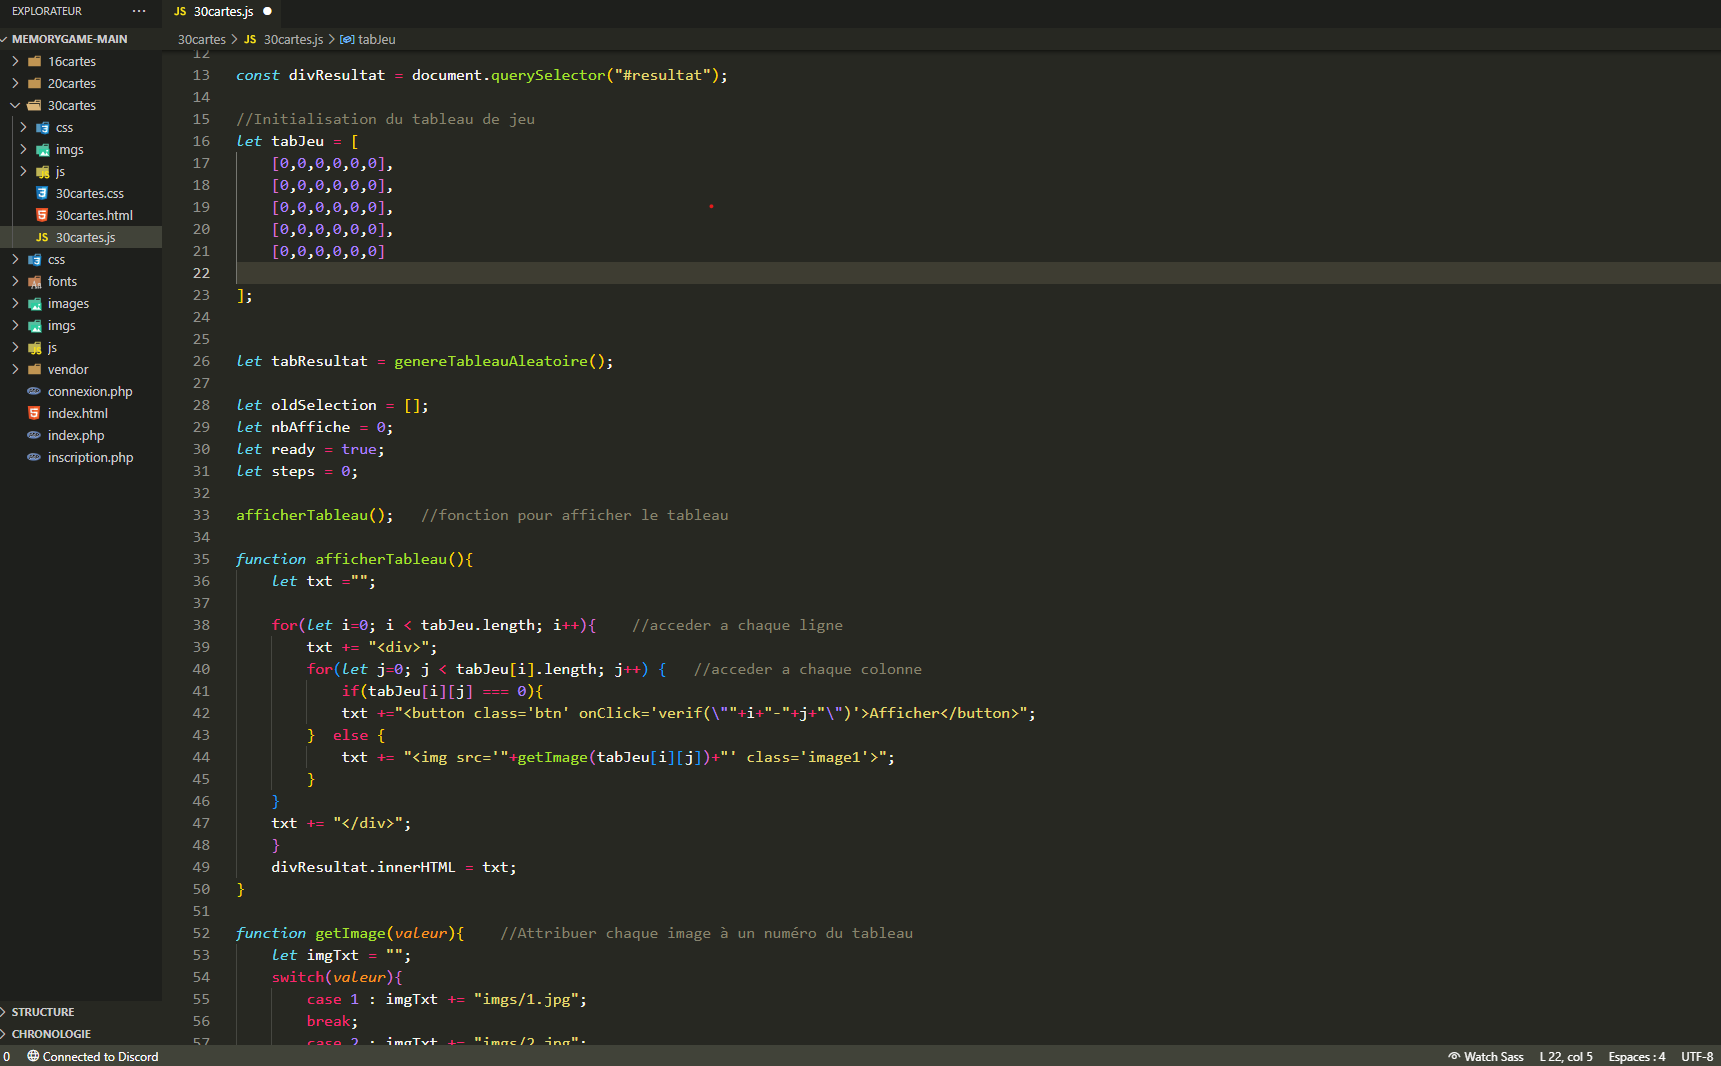1721x1066 pixels.
Task: Select the 30cartes.js editor tab
Action: 222,12
